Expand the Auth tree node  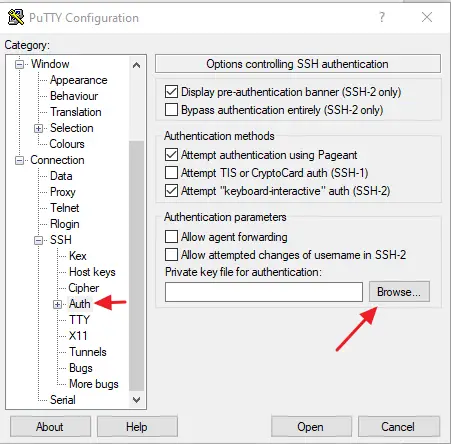pyautogui.click(x=57, y=304)
